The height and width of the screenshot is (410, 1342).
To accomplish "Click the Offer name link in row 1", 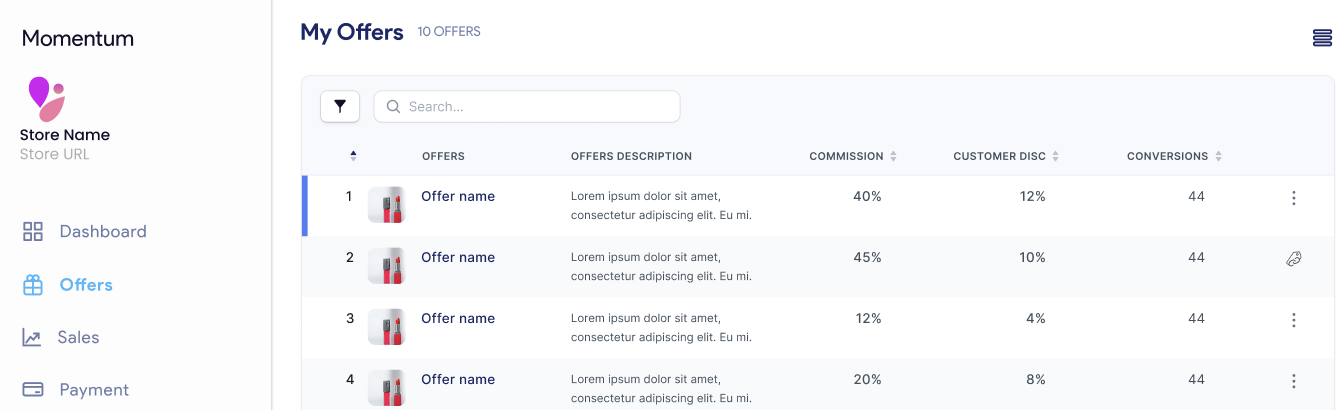I will (x=458, y=197).
